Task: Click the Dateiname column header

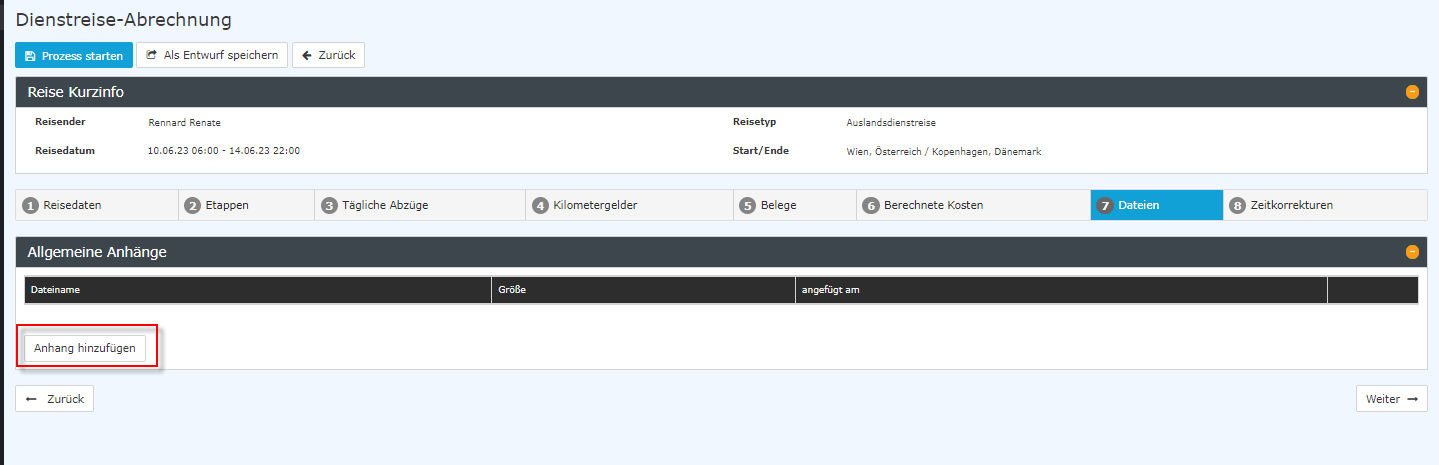Action: 56,290
